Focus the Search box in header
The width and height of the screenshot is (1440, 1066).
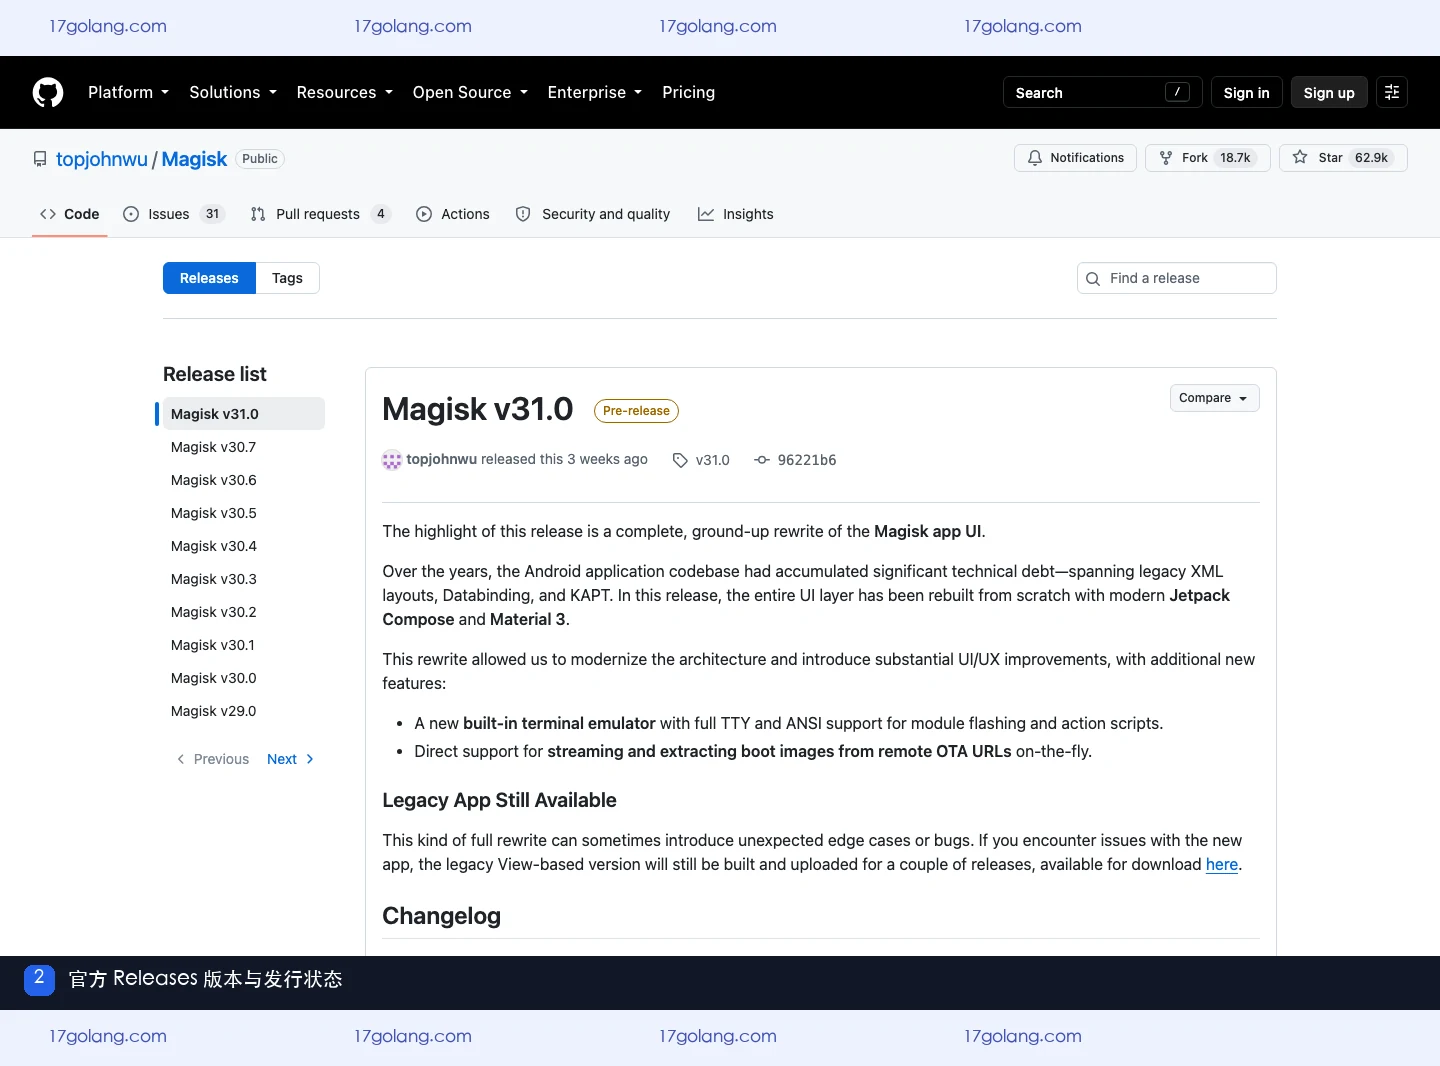click(1103, 92)
